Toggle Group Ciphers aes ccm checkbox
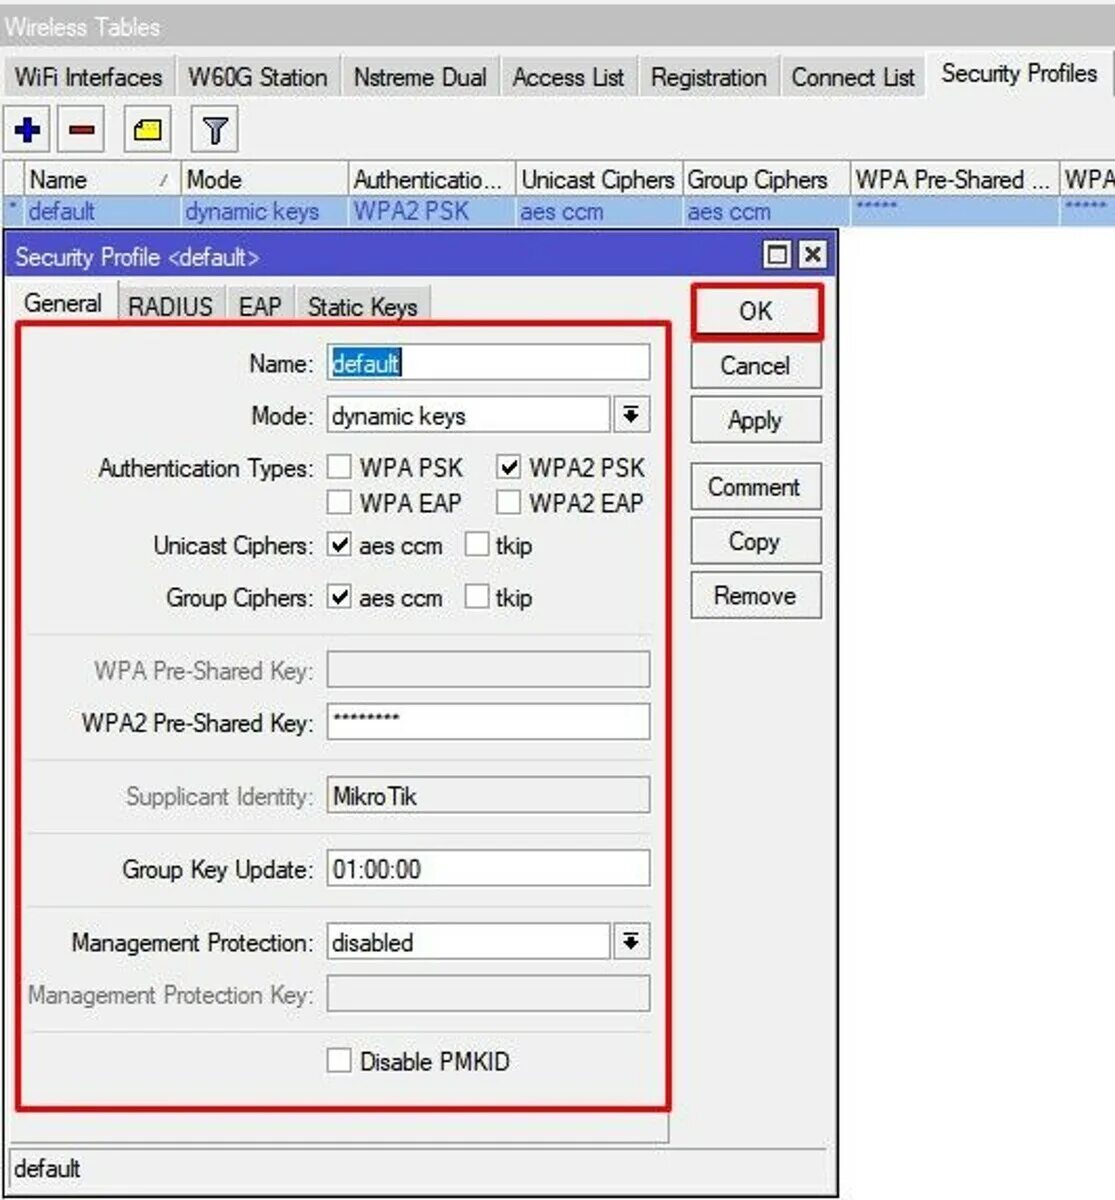The width and height of the screenshot is (1115, 1200). [x=340, y=597]
